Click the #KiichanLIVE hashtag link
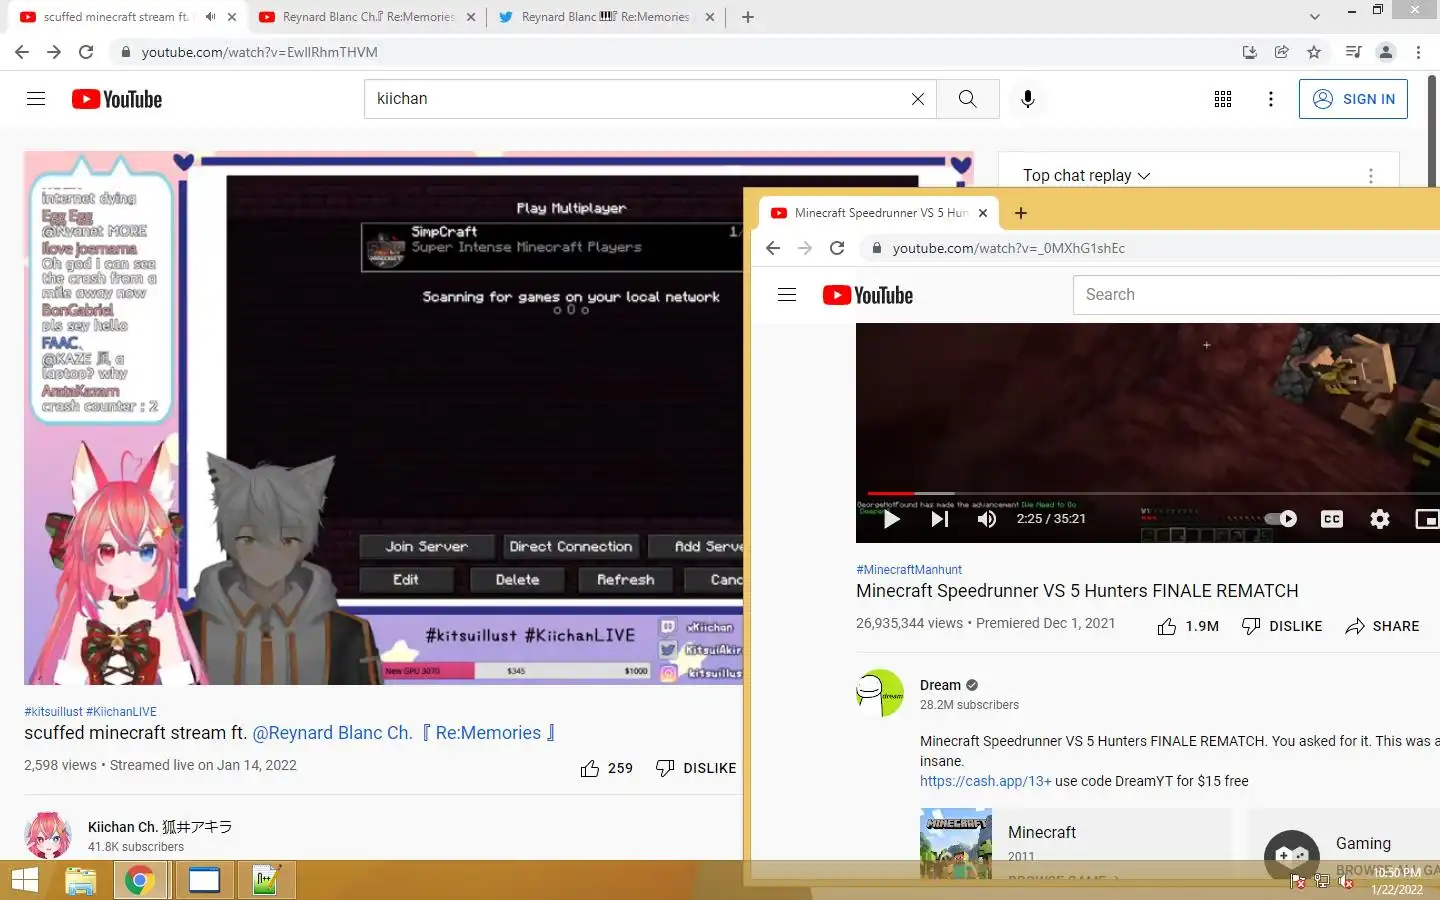 point(121,712)
